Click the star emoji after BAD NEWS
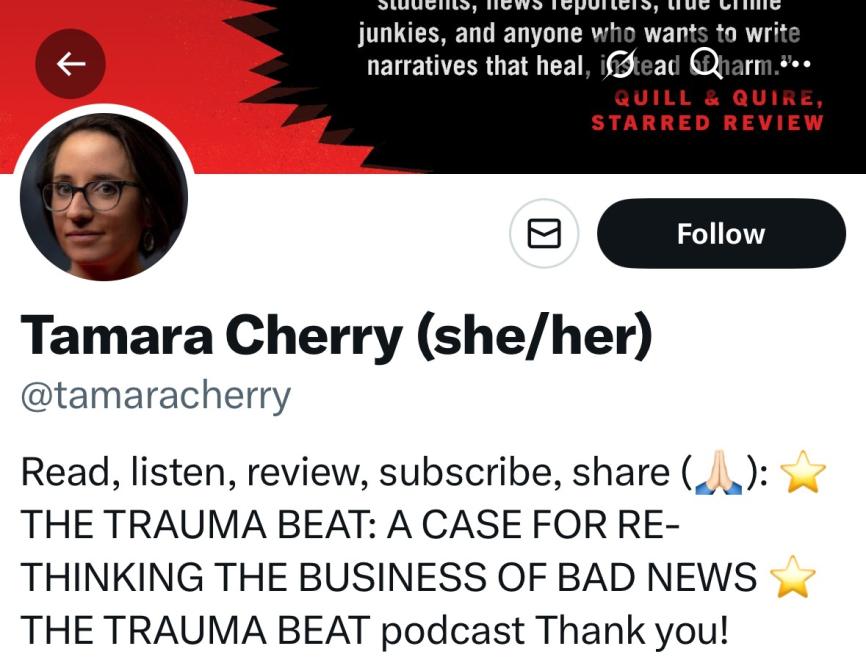 (x=792, y=576)
